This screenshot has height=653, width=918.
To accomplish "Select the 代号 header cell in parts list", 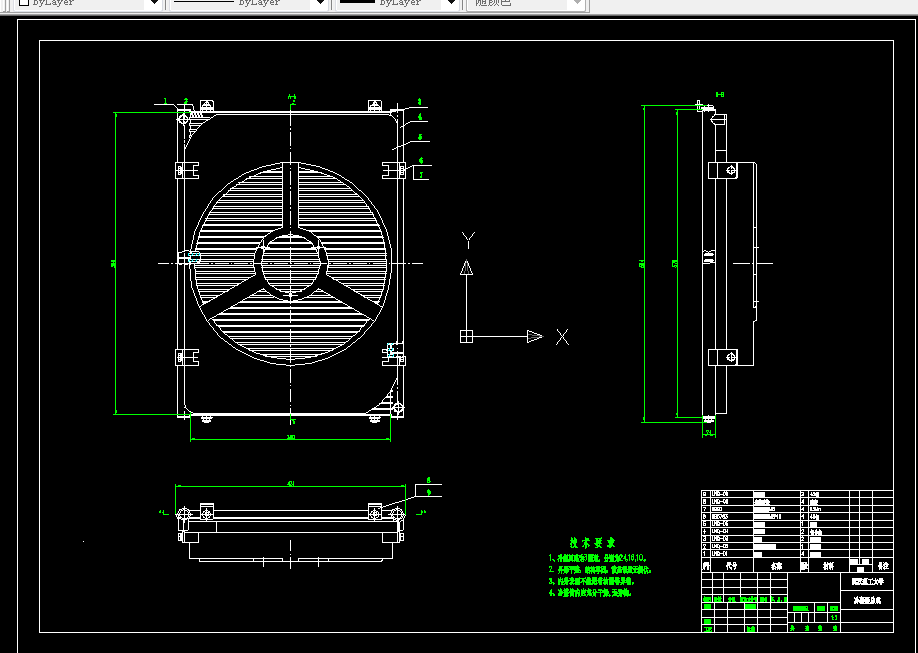I will 732,566.
